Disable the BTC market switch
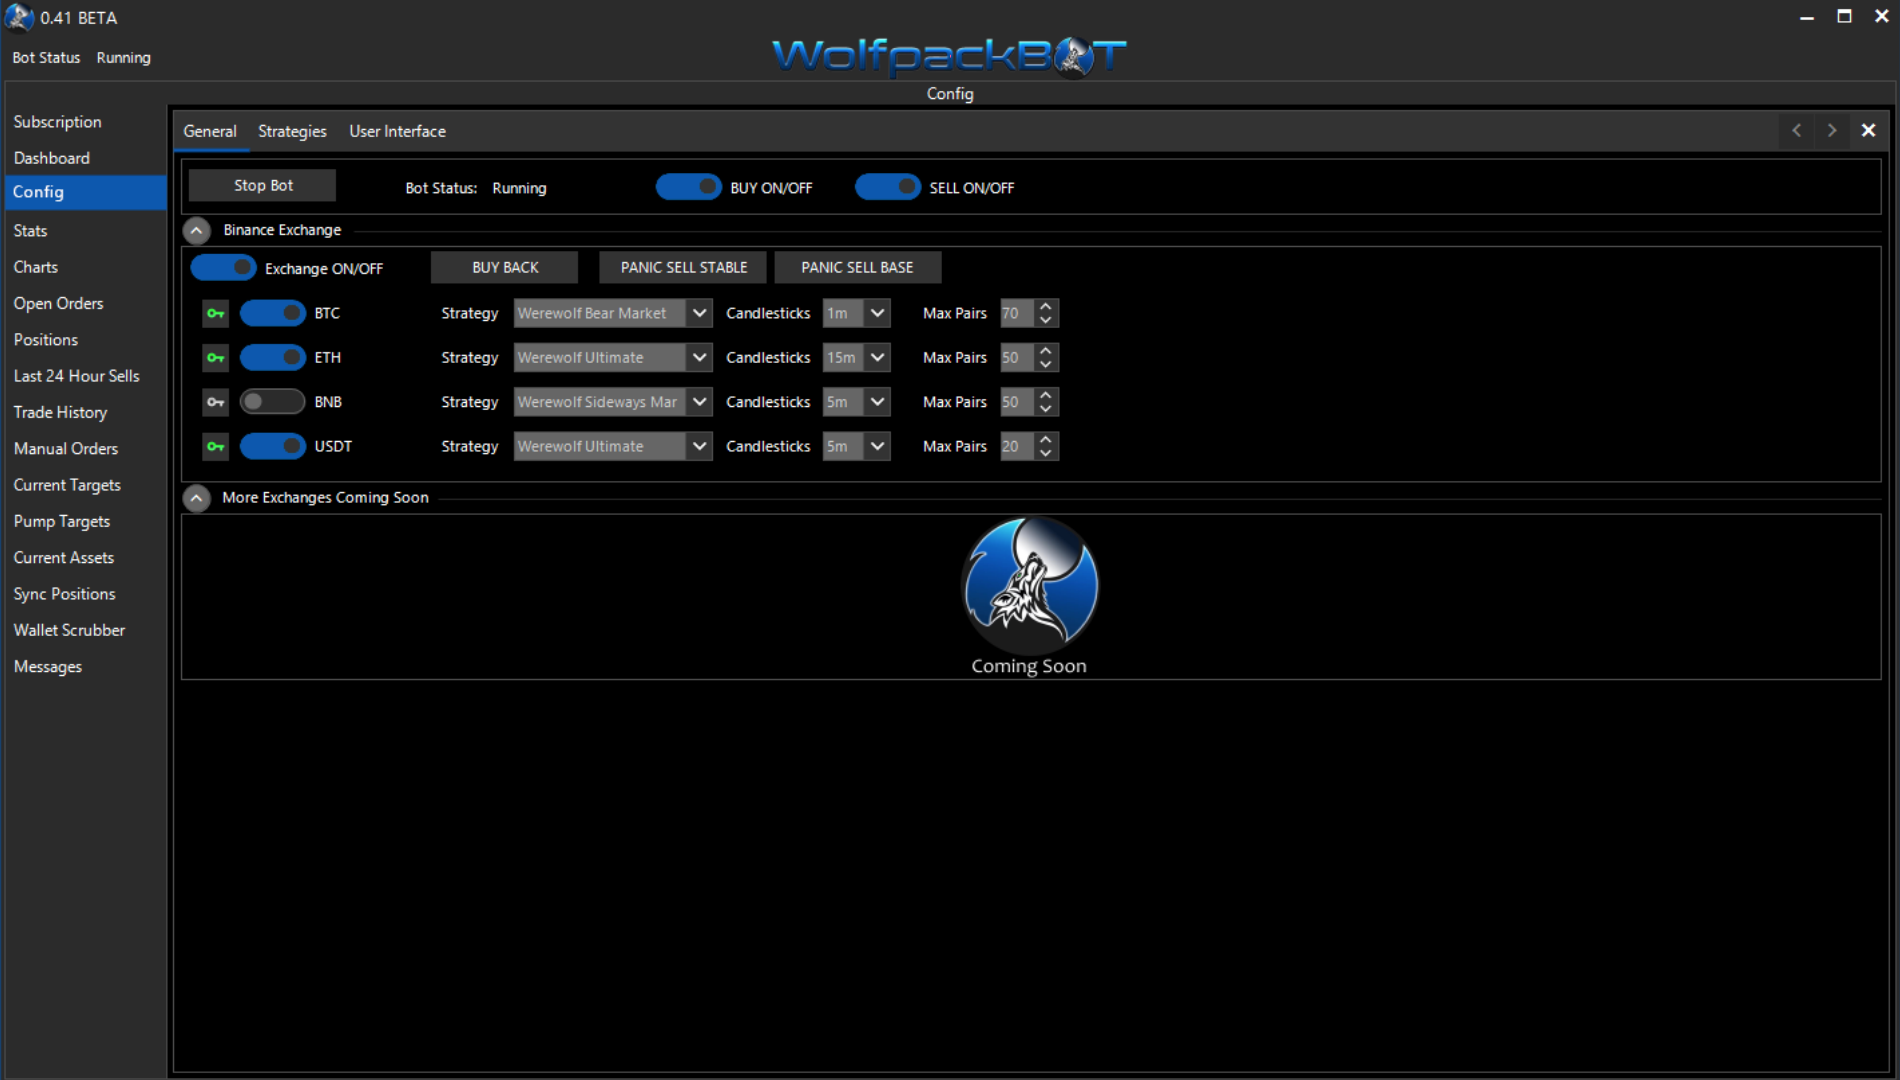Image resolution: width=1900 pixels, height=1080 pixels. (272, 313)
